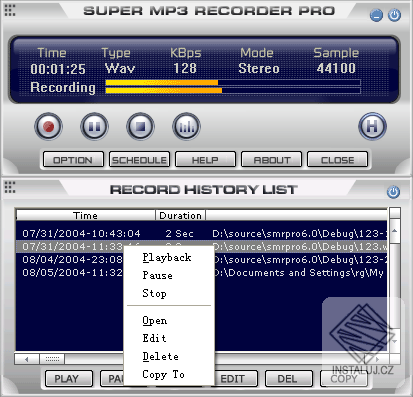Viewport: 413px width, 397px height.
Task: Click the HELP button
Action: pyautogui.click(x=205, y=160)
